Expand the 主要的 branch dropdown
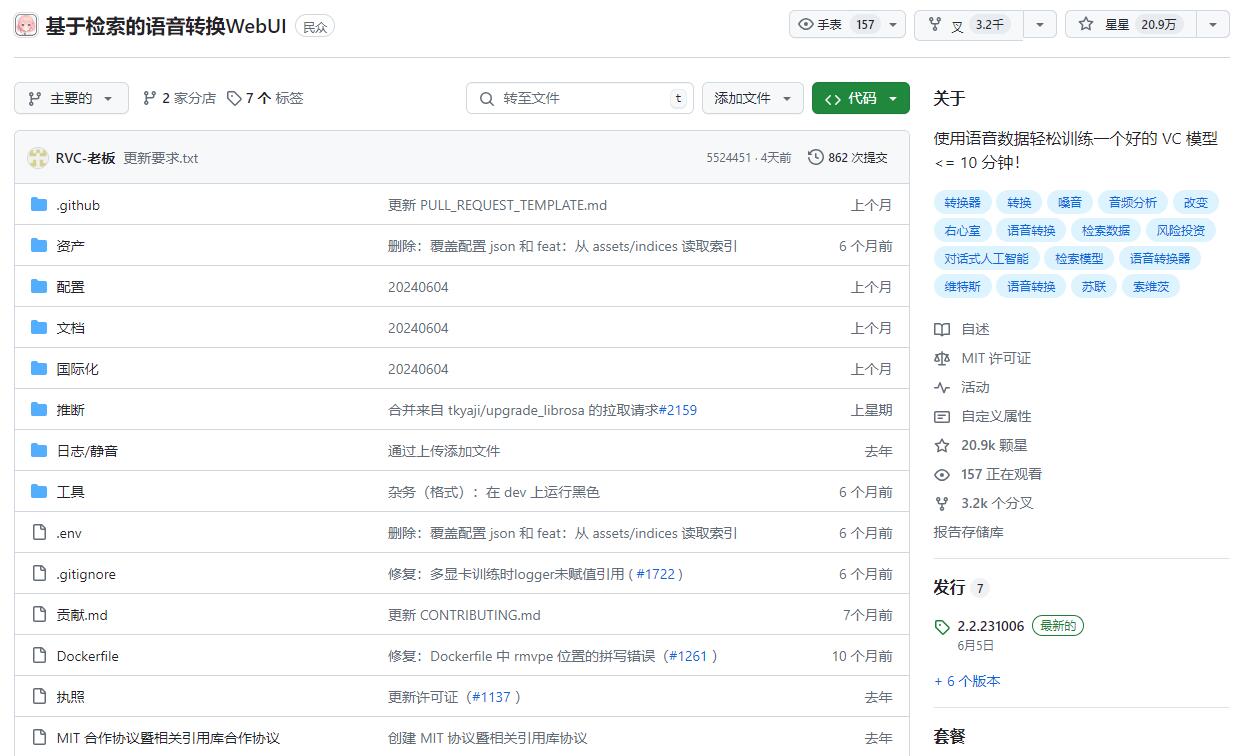1244x756 pixels. point(71,98)
